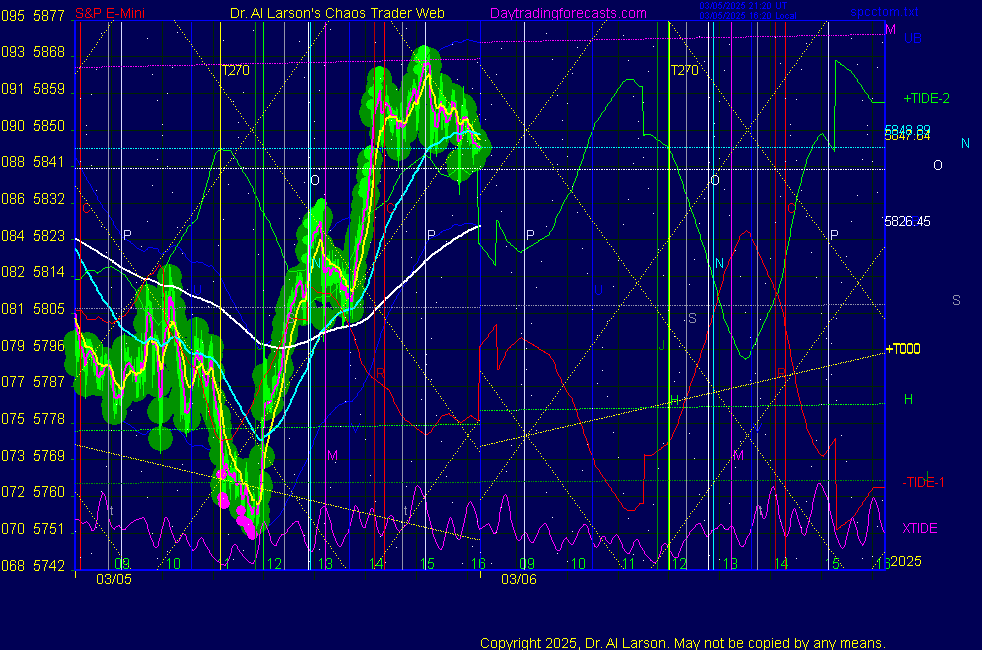This screenshot has height=650, width=982.
Task: Click price axis label "093 5868"
Action: (x=33, y=53)
